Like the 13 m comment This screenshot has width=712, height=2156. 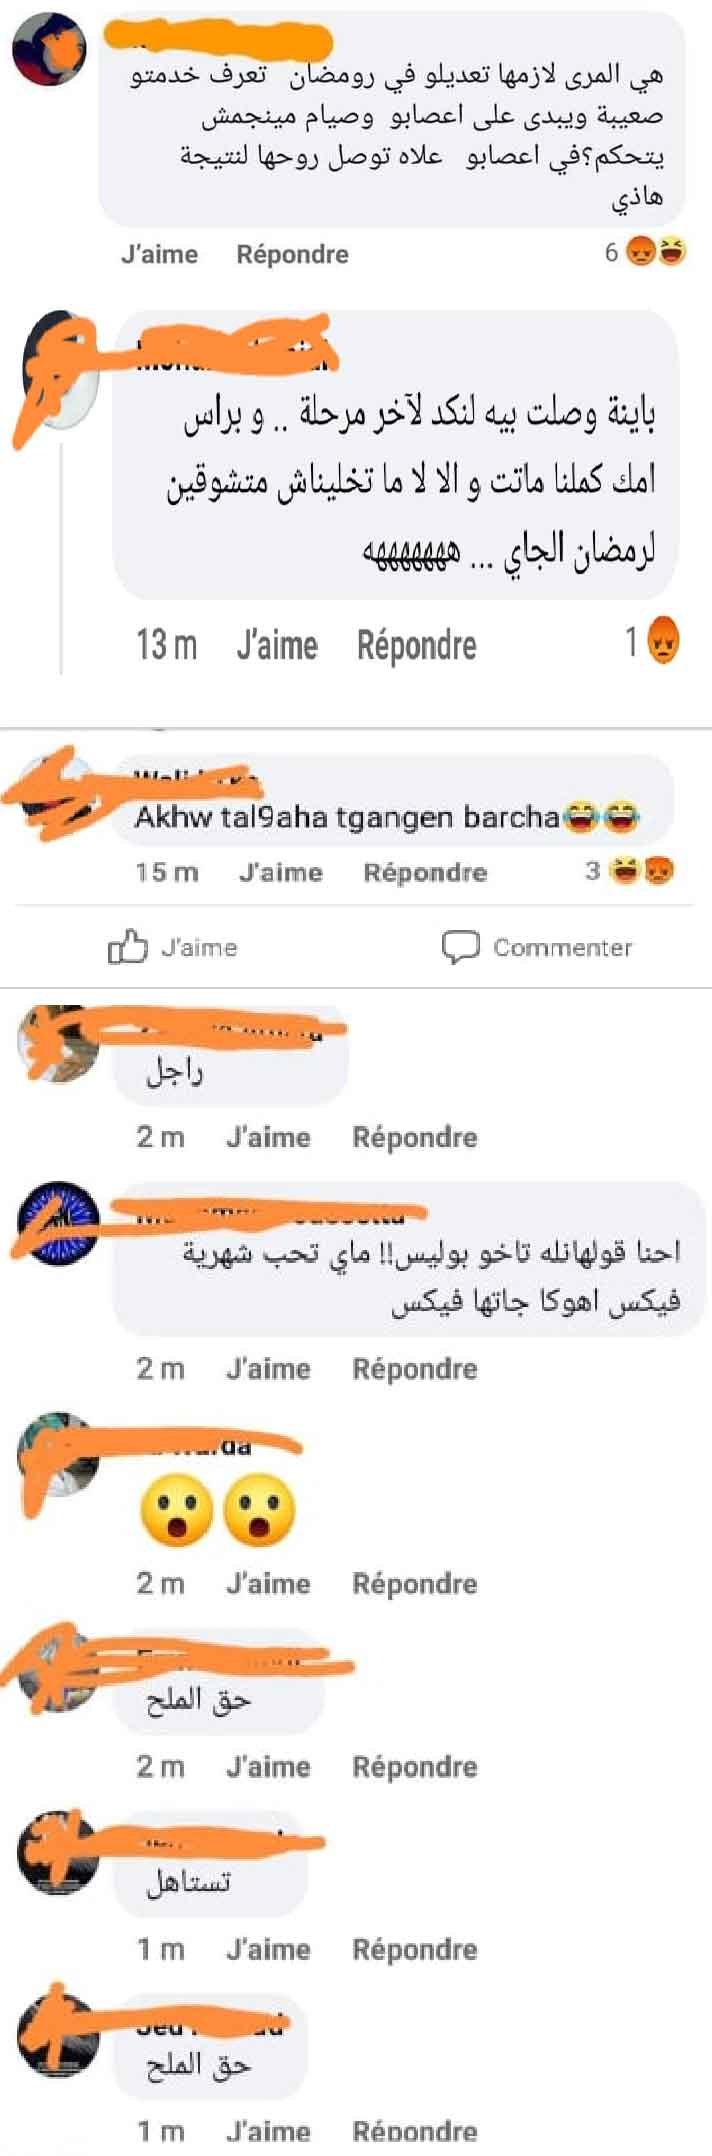coord(277,645)
